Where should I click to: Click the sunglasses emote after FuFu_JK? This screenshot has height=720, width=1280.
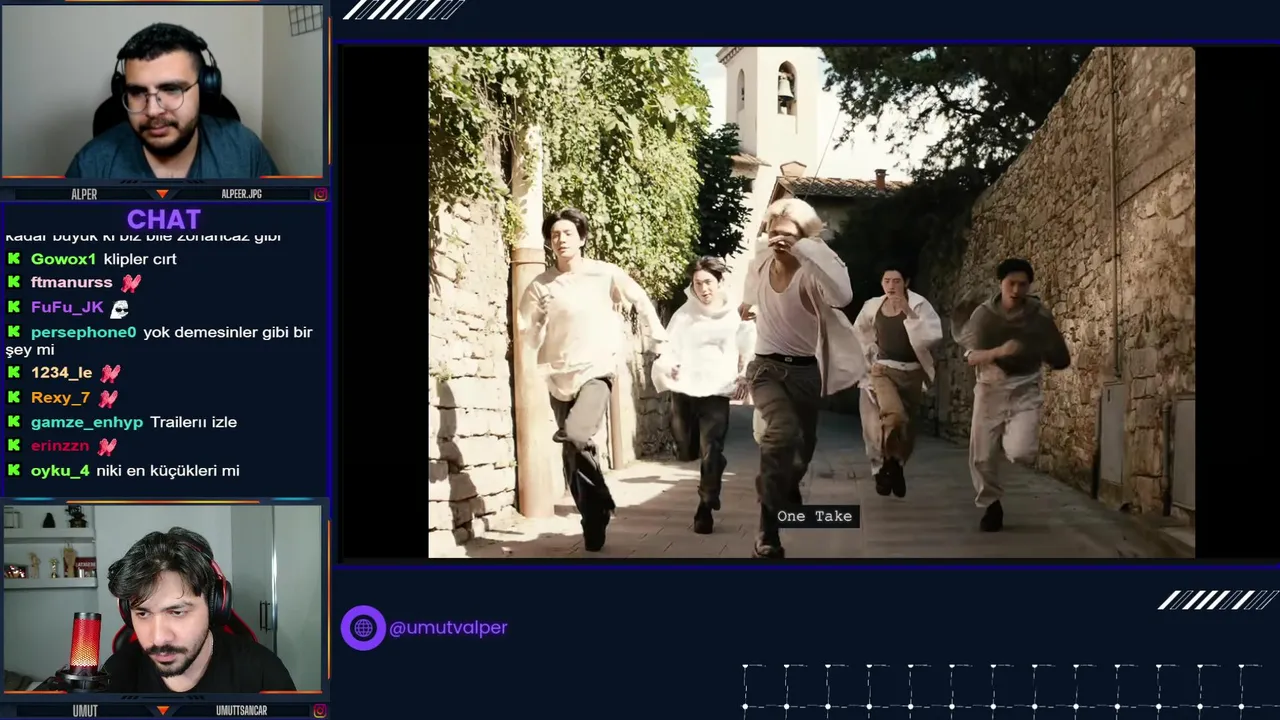[x=119, y=308]
